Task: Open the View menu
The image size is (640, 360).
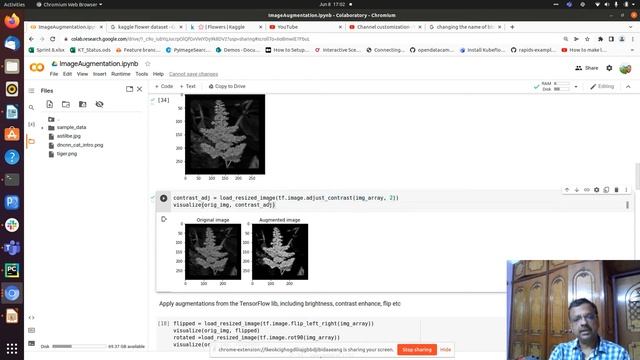Action: (82, 74)
